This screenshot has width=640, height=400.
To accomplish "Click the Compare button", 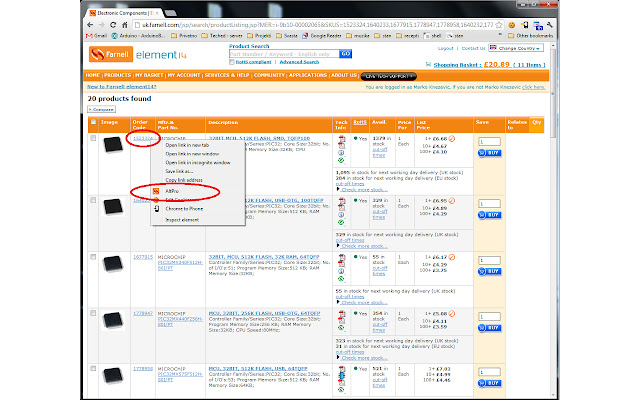I will 102,109.
